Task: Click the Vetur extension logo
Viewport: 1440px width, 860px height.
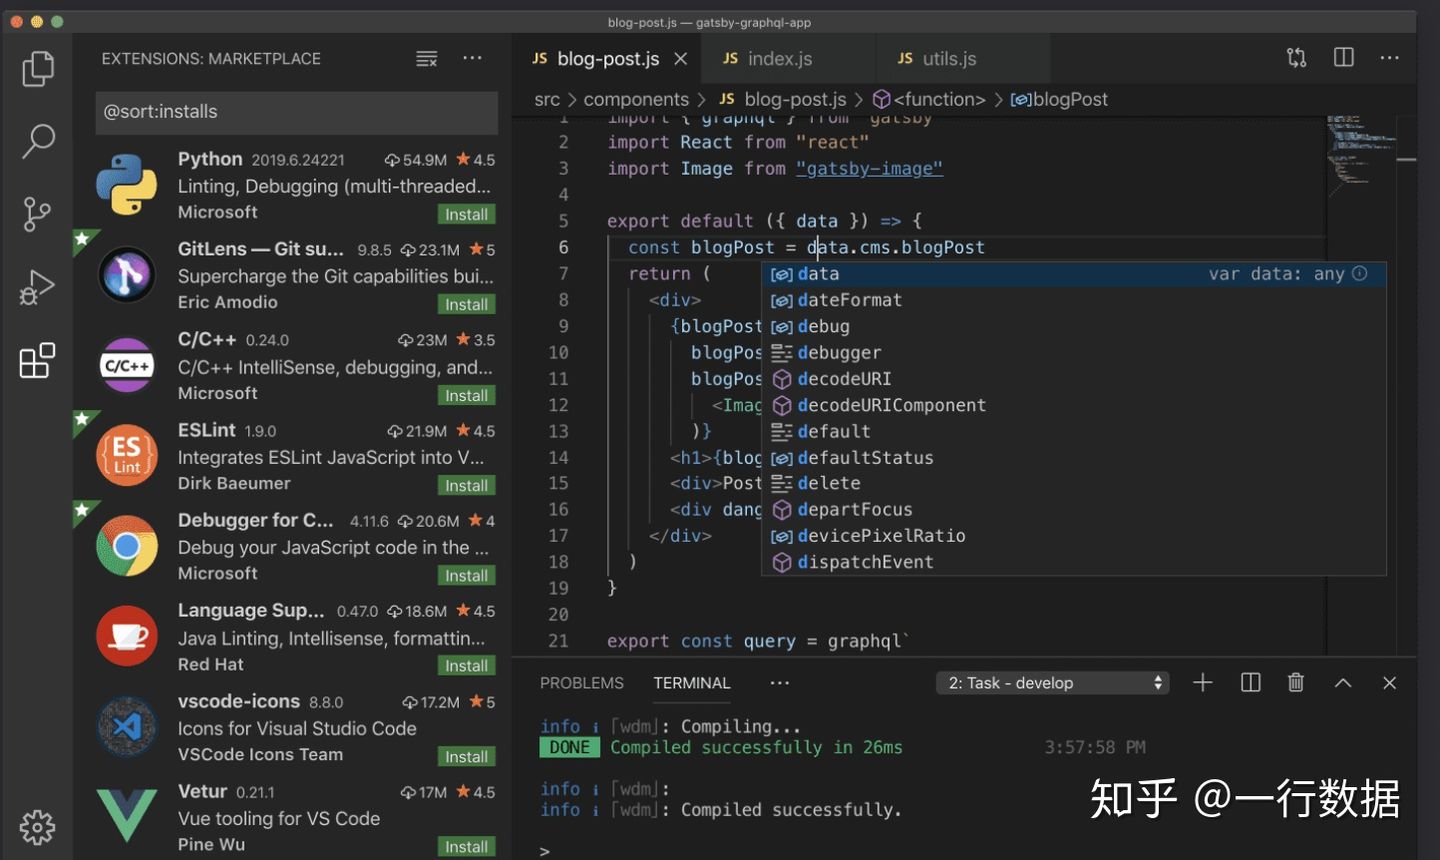Action: pos(127,816)
